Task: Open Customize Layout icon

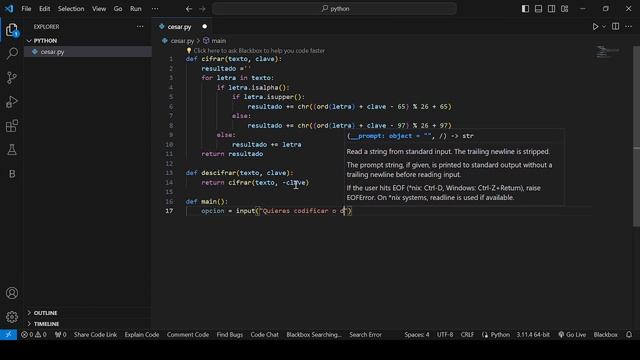Action: pyautogui.click(x=564, y=9)
